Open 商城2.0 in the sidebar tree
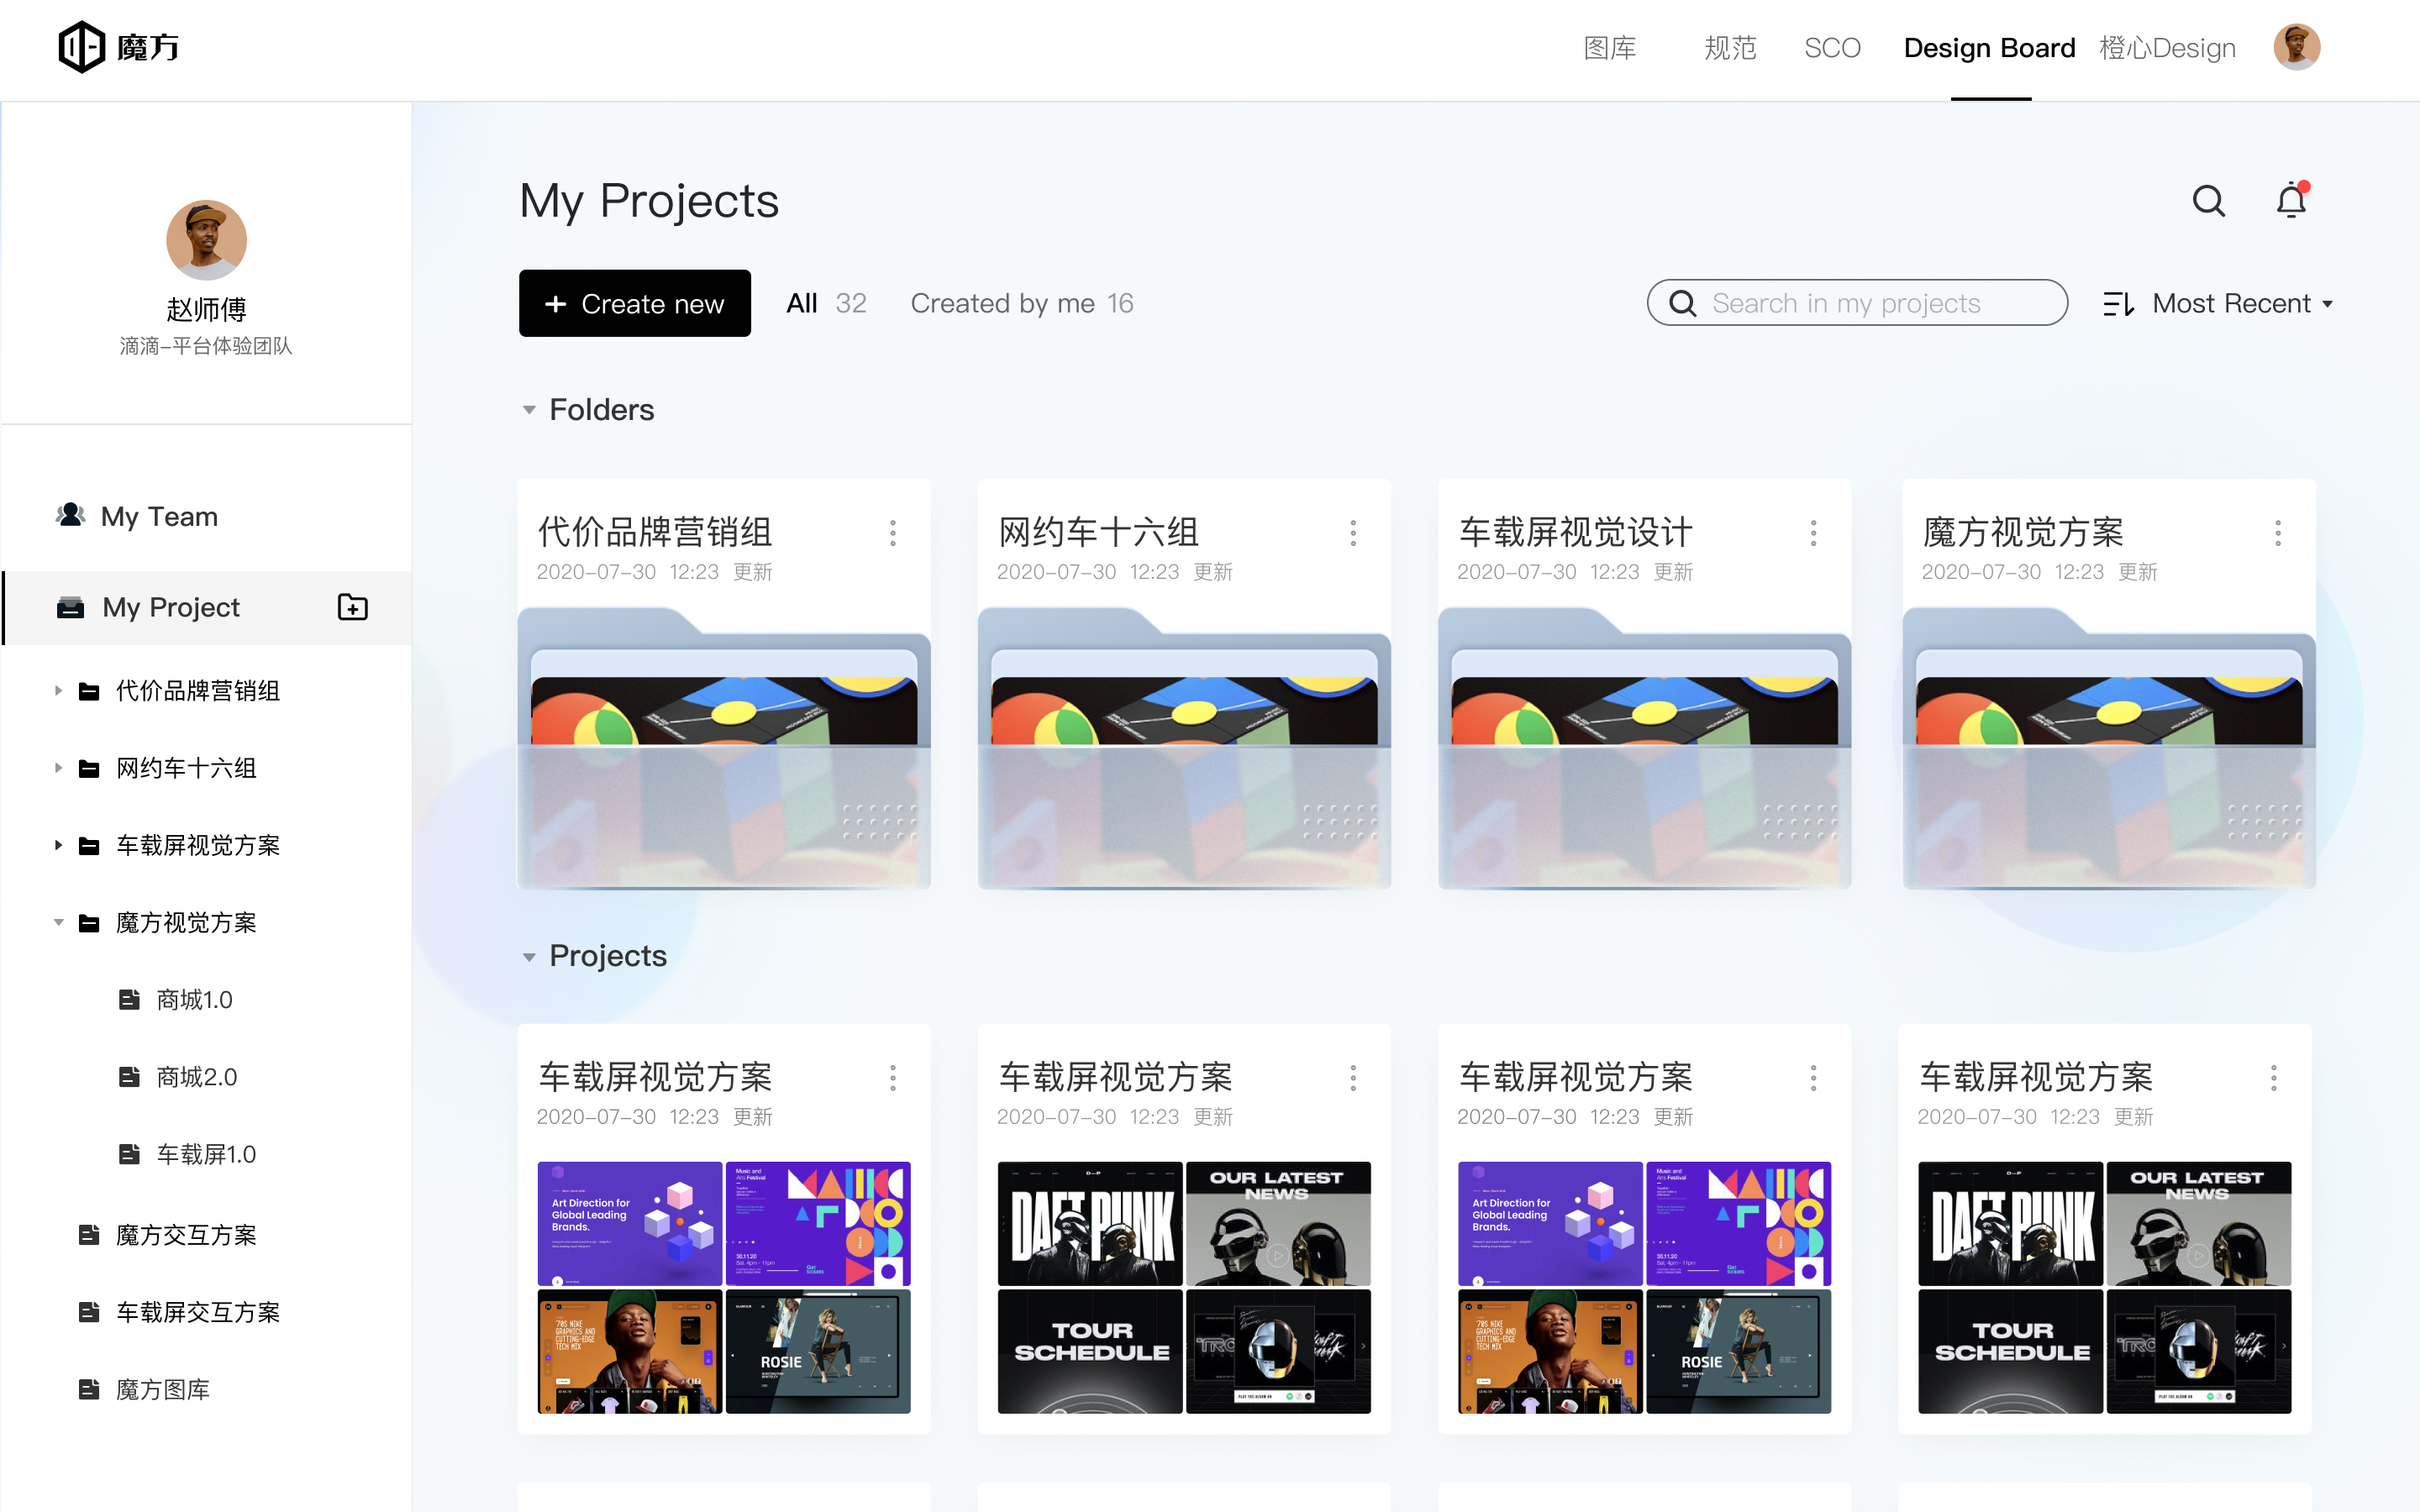The width and height of the screenshot is (2420, 1512). 196,1077
